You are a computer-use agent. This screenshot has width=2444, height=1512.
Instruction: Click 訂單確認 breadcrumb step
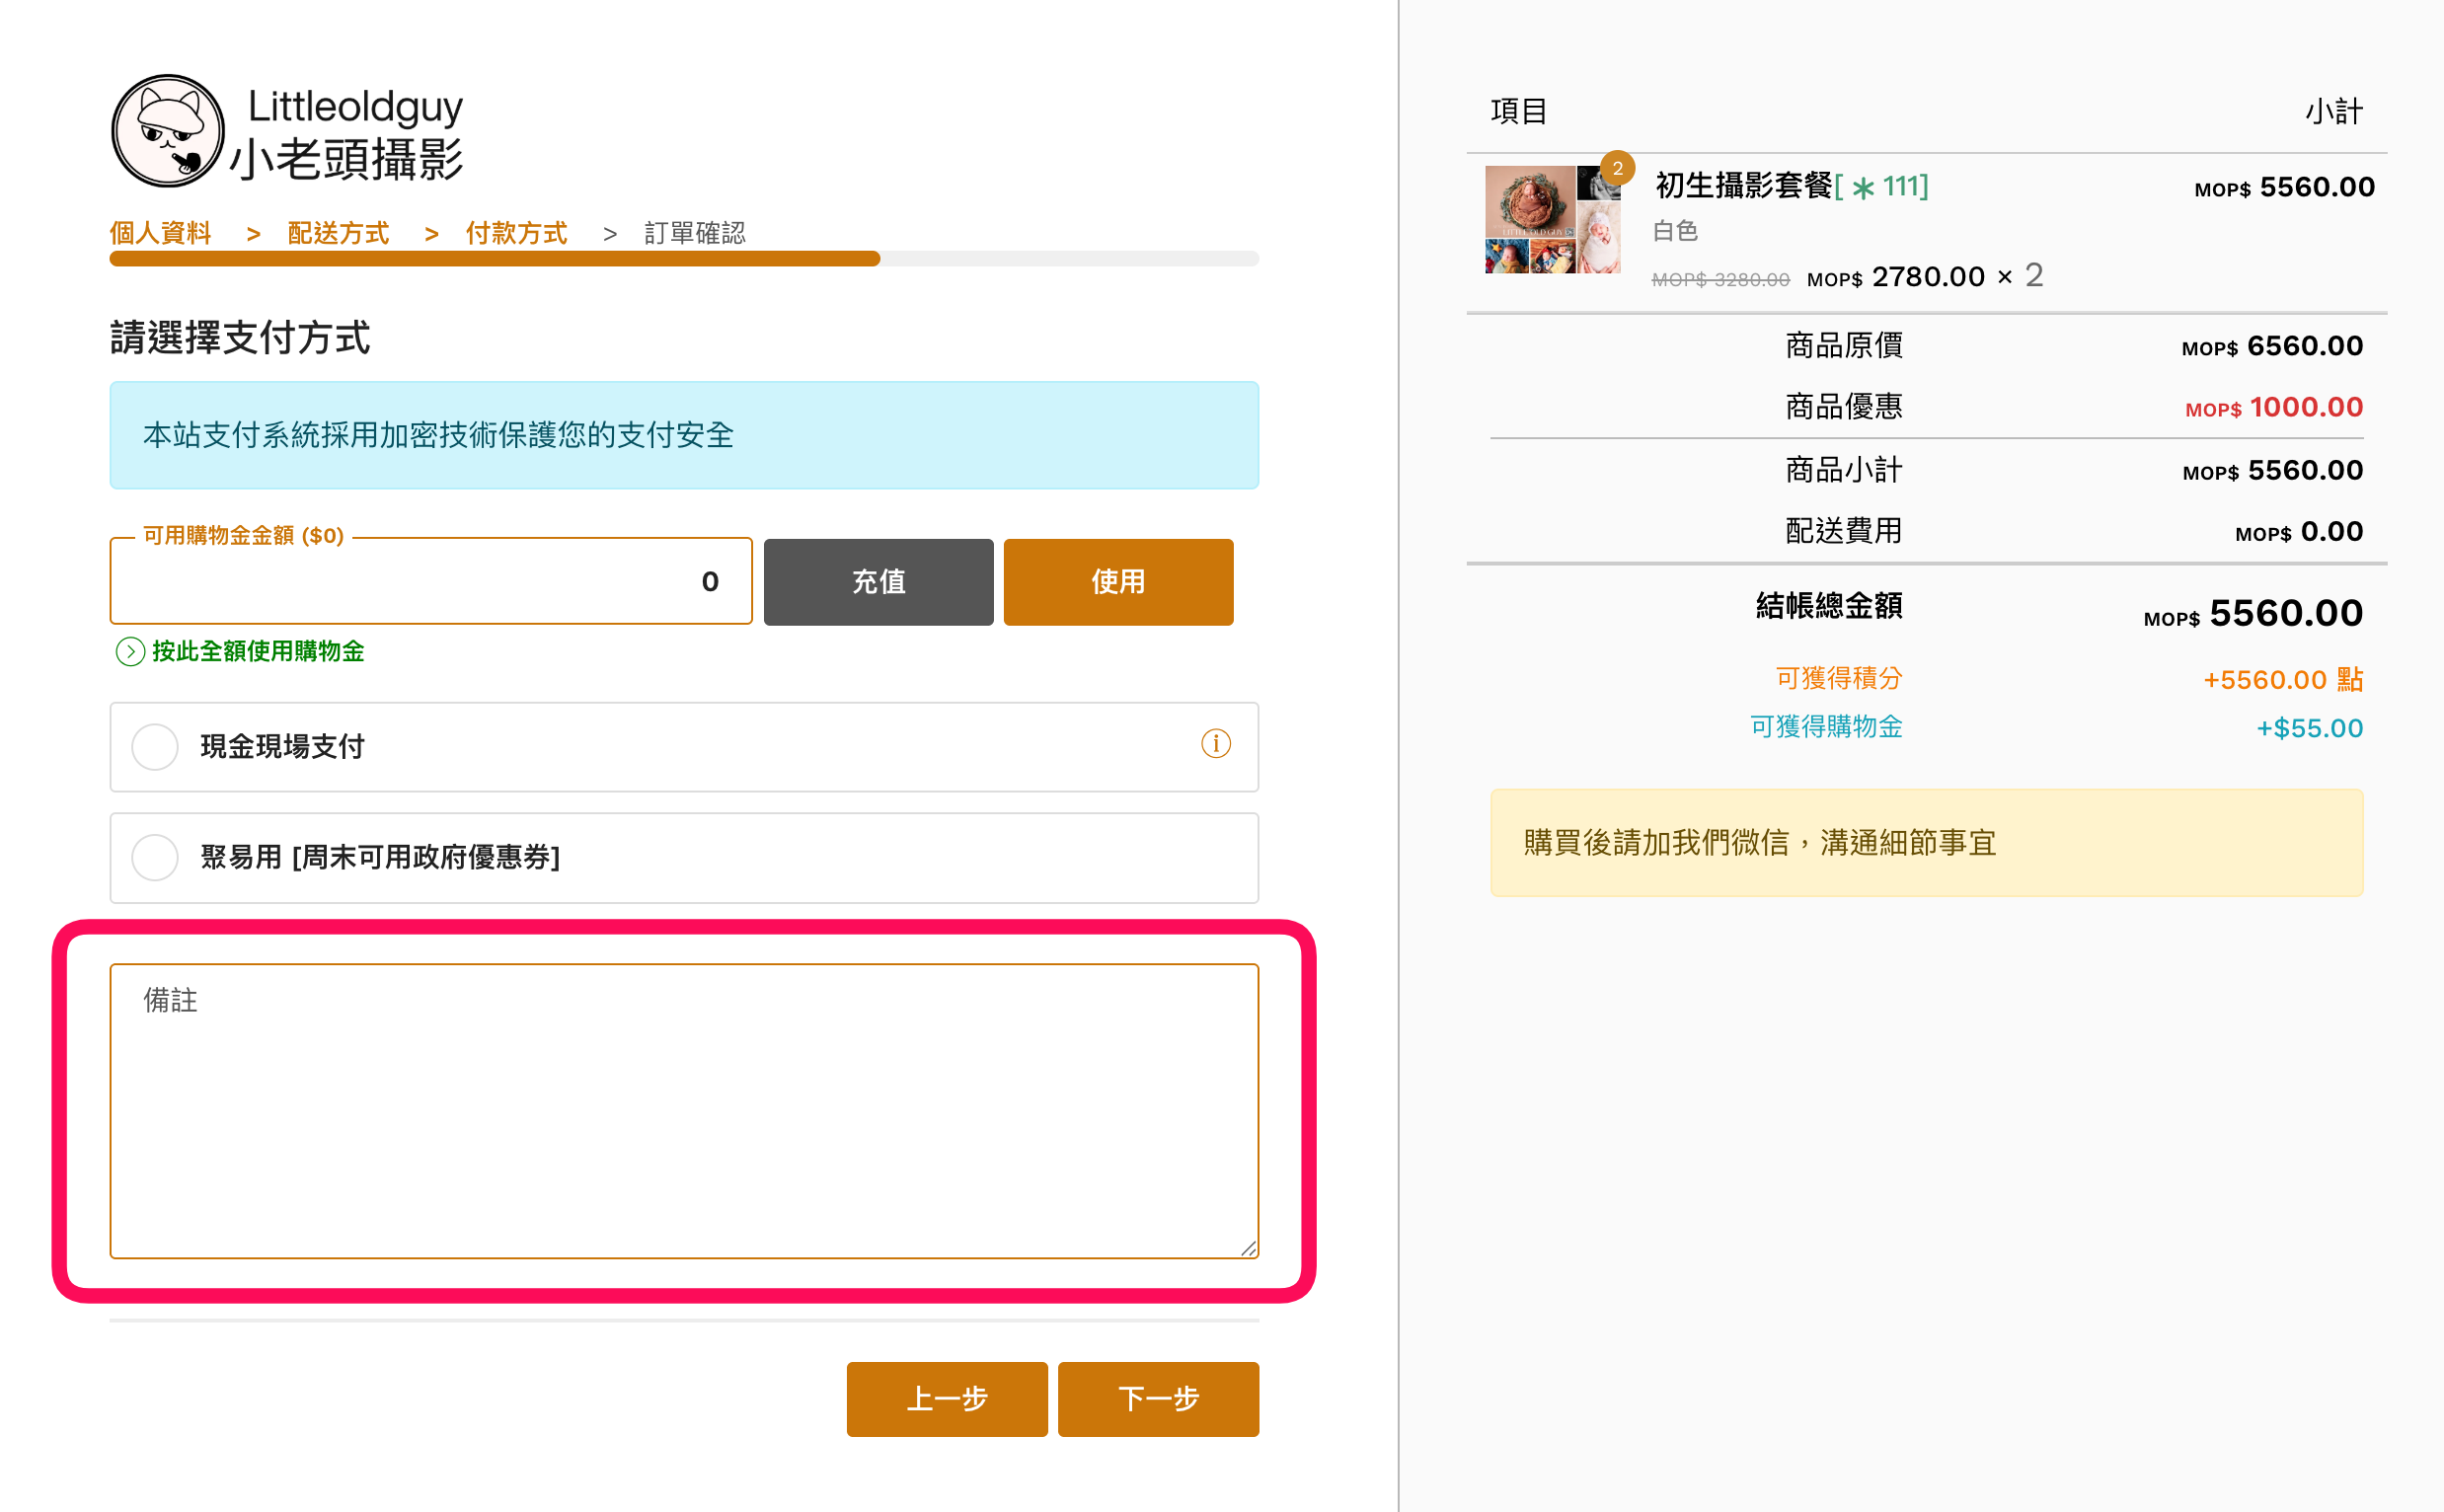(695, 233)
